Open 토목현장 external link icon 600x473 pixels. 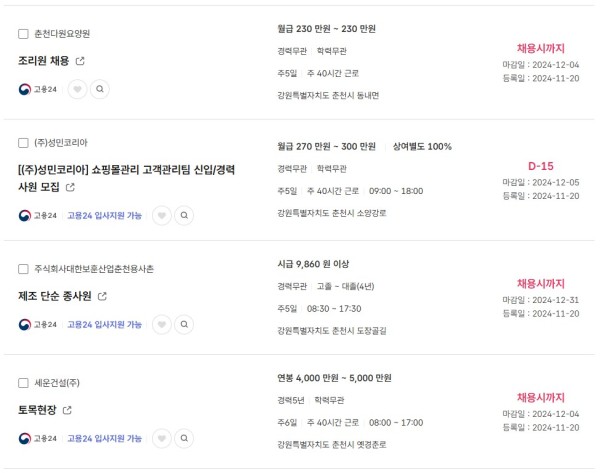(67, 410)
